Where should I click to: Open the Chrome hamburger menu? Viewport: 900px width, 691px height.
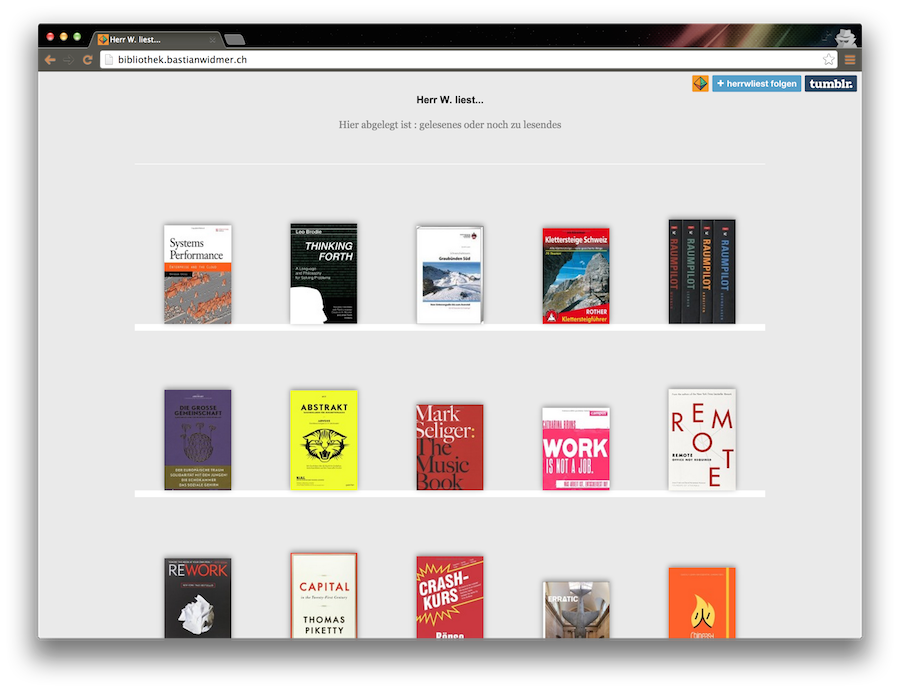pos(850,60)
